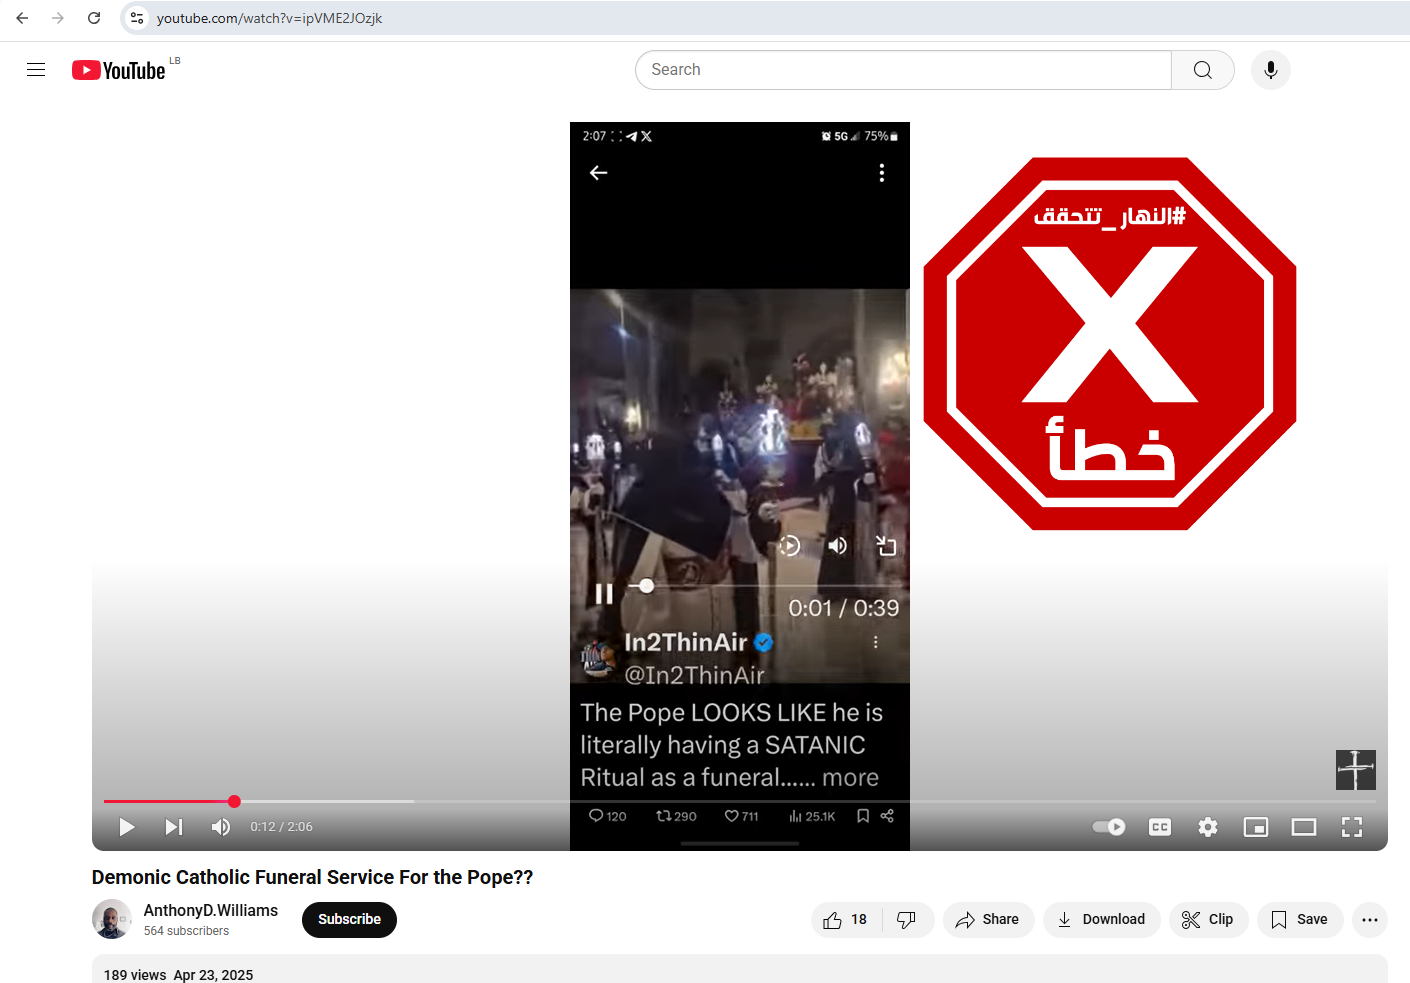Switch to theater mode
This screenshot has height=983, width=1410.
coord(1304,827)
